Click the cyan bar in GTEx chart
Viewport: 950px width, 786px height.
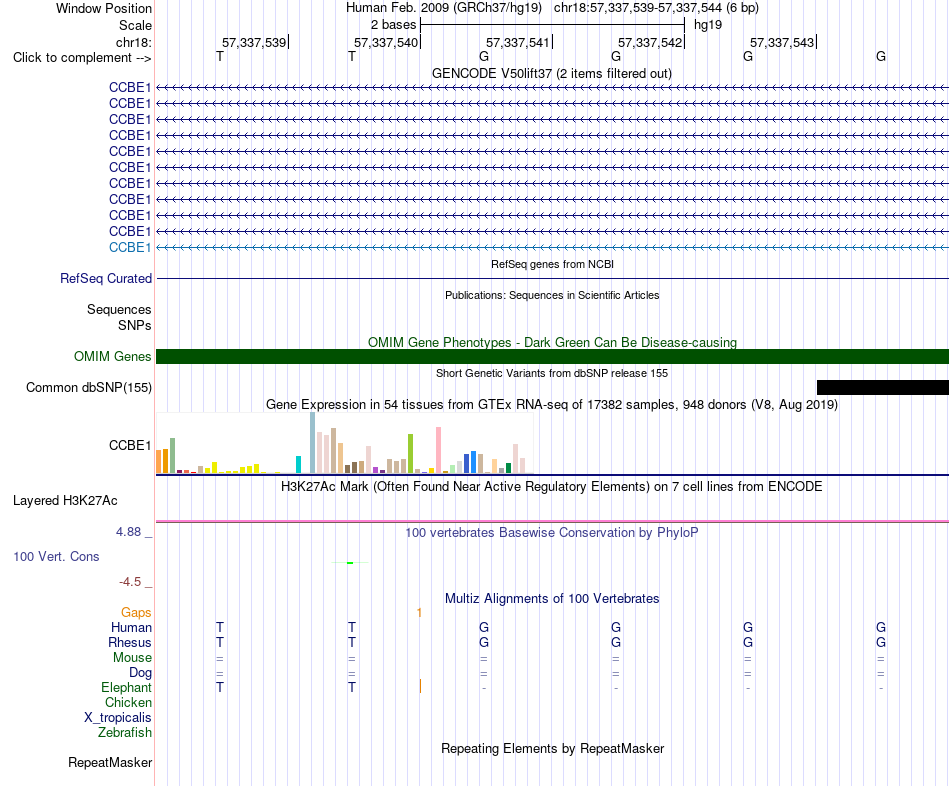coord(298,464)
